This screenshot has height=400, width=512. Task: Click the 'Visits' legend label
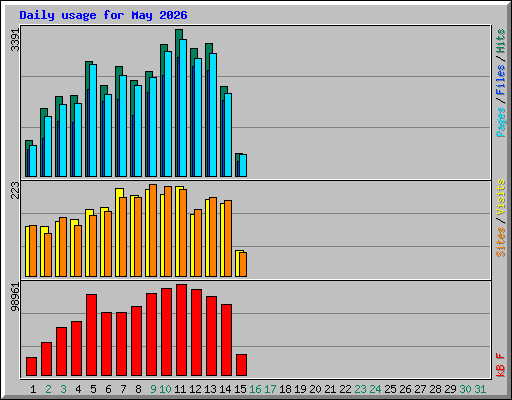[501, 197]
